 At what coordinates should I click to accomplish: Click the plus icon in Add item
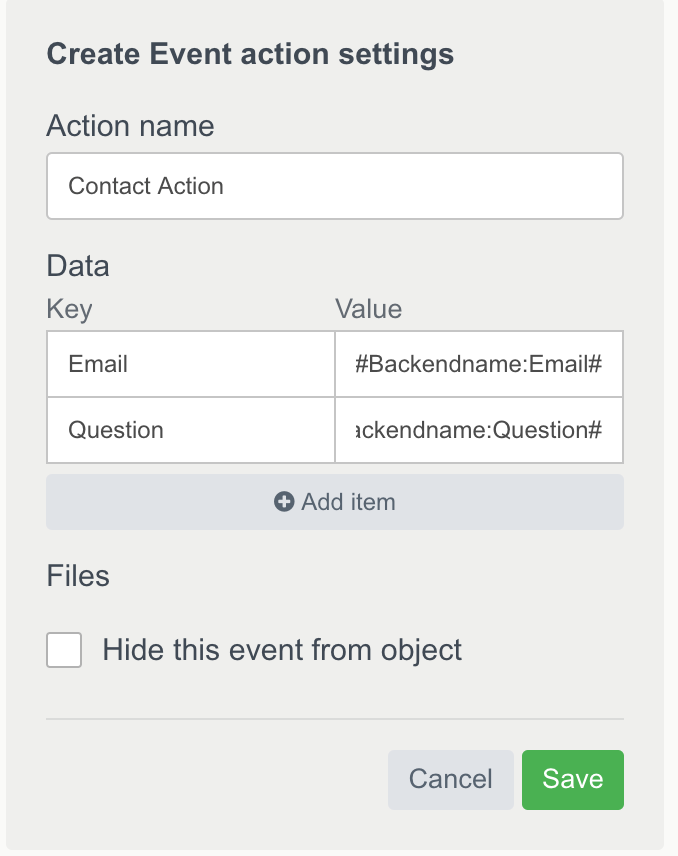point(284,502)
